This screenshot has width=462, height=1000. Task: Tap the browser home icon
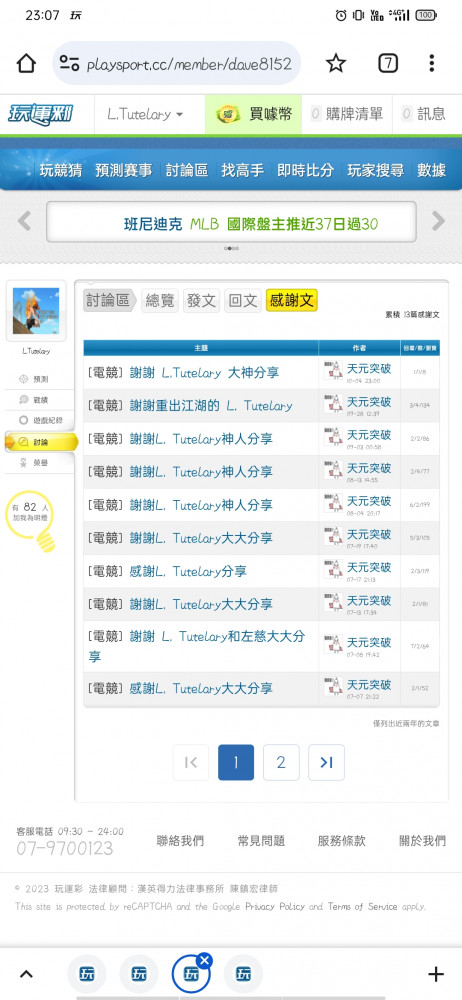tap(26, 63)
